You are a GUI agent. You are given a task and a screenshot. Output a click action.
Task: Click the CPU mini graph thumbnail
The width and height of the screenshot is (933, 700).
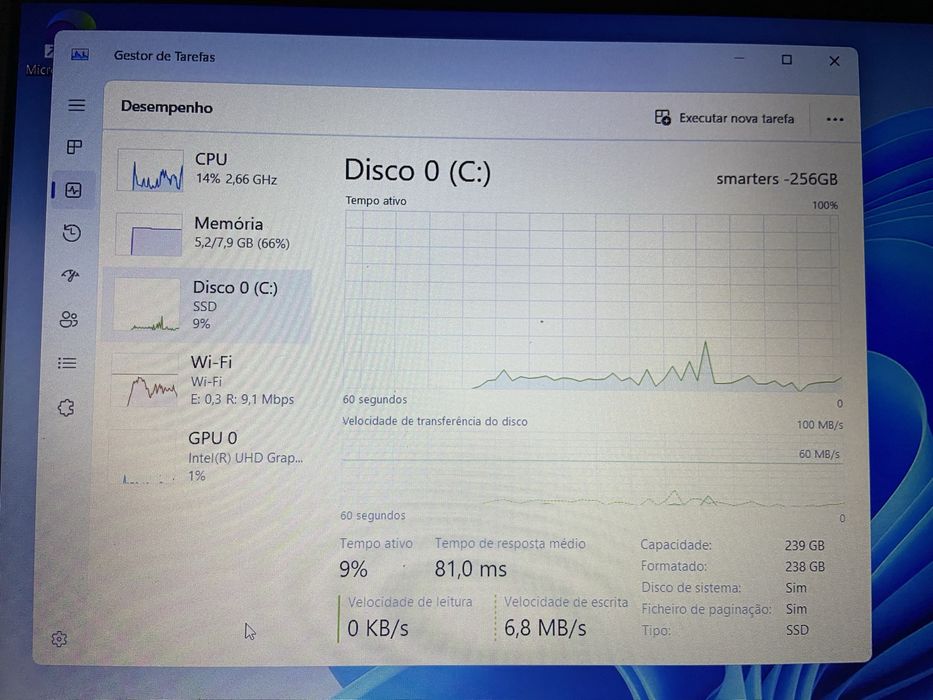point(151,170)
